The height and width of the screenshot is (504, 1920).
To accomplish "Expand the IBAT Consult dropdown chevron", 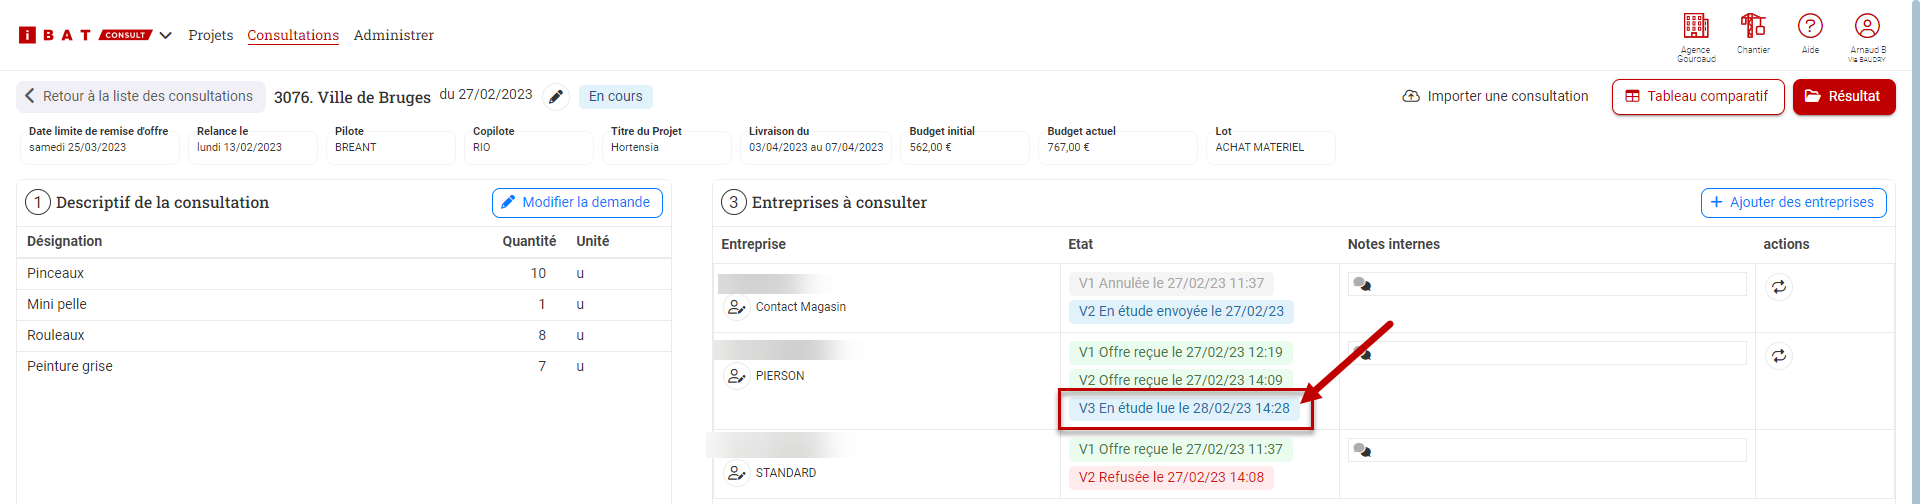I will coord(166,36).
